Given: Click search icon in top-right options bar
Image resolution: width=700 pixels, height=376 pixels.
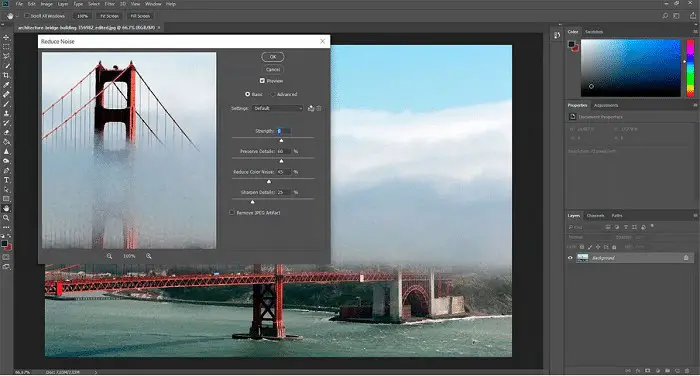Looking at the screenshot, I should click(665, 16).
